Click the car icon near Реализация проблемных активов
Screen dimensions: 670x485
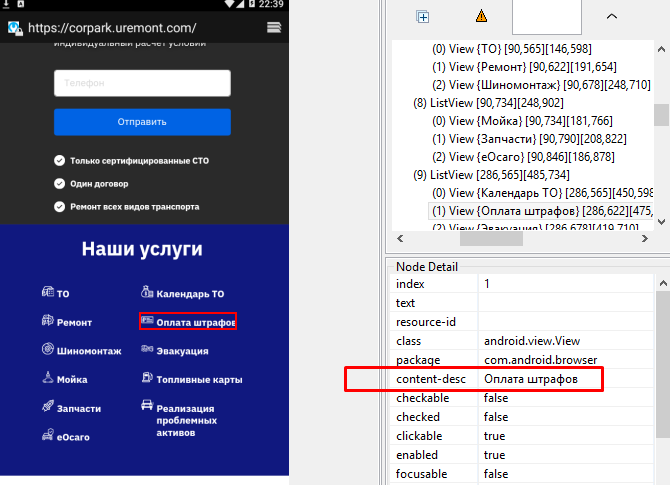[x=147, y=405]
